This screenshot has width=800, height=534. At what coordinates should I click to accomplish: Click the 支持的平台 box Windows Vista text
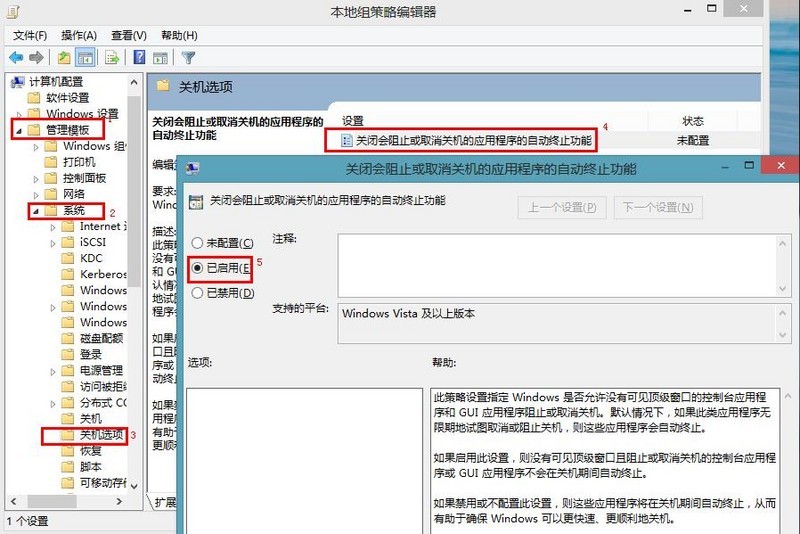[408, 313]
